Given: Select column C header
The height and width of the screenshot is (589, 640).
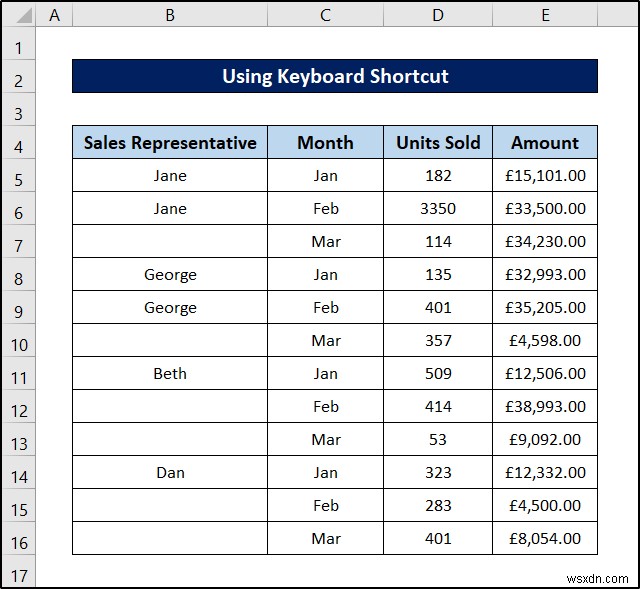Looking at the screenshot, I should click(325, 16).
